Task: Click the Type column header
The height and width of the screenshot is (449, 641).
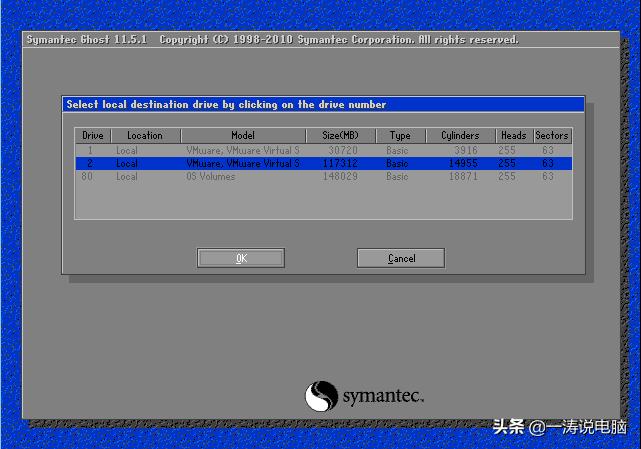Action: click(400, 135)
